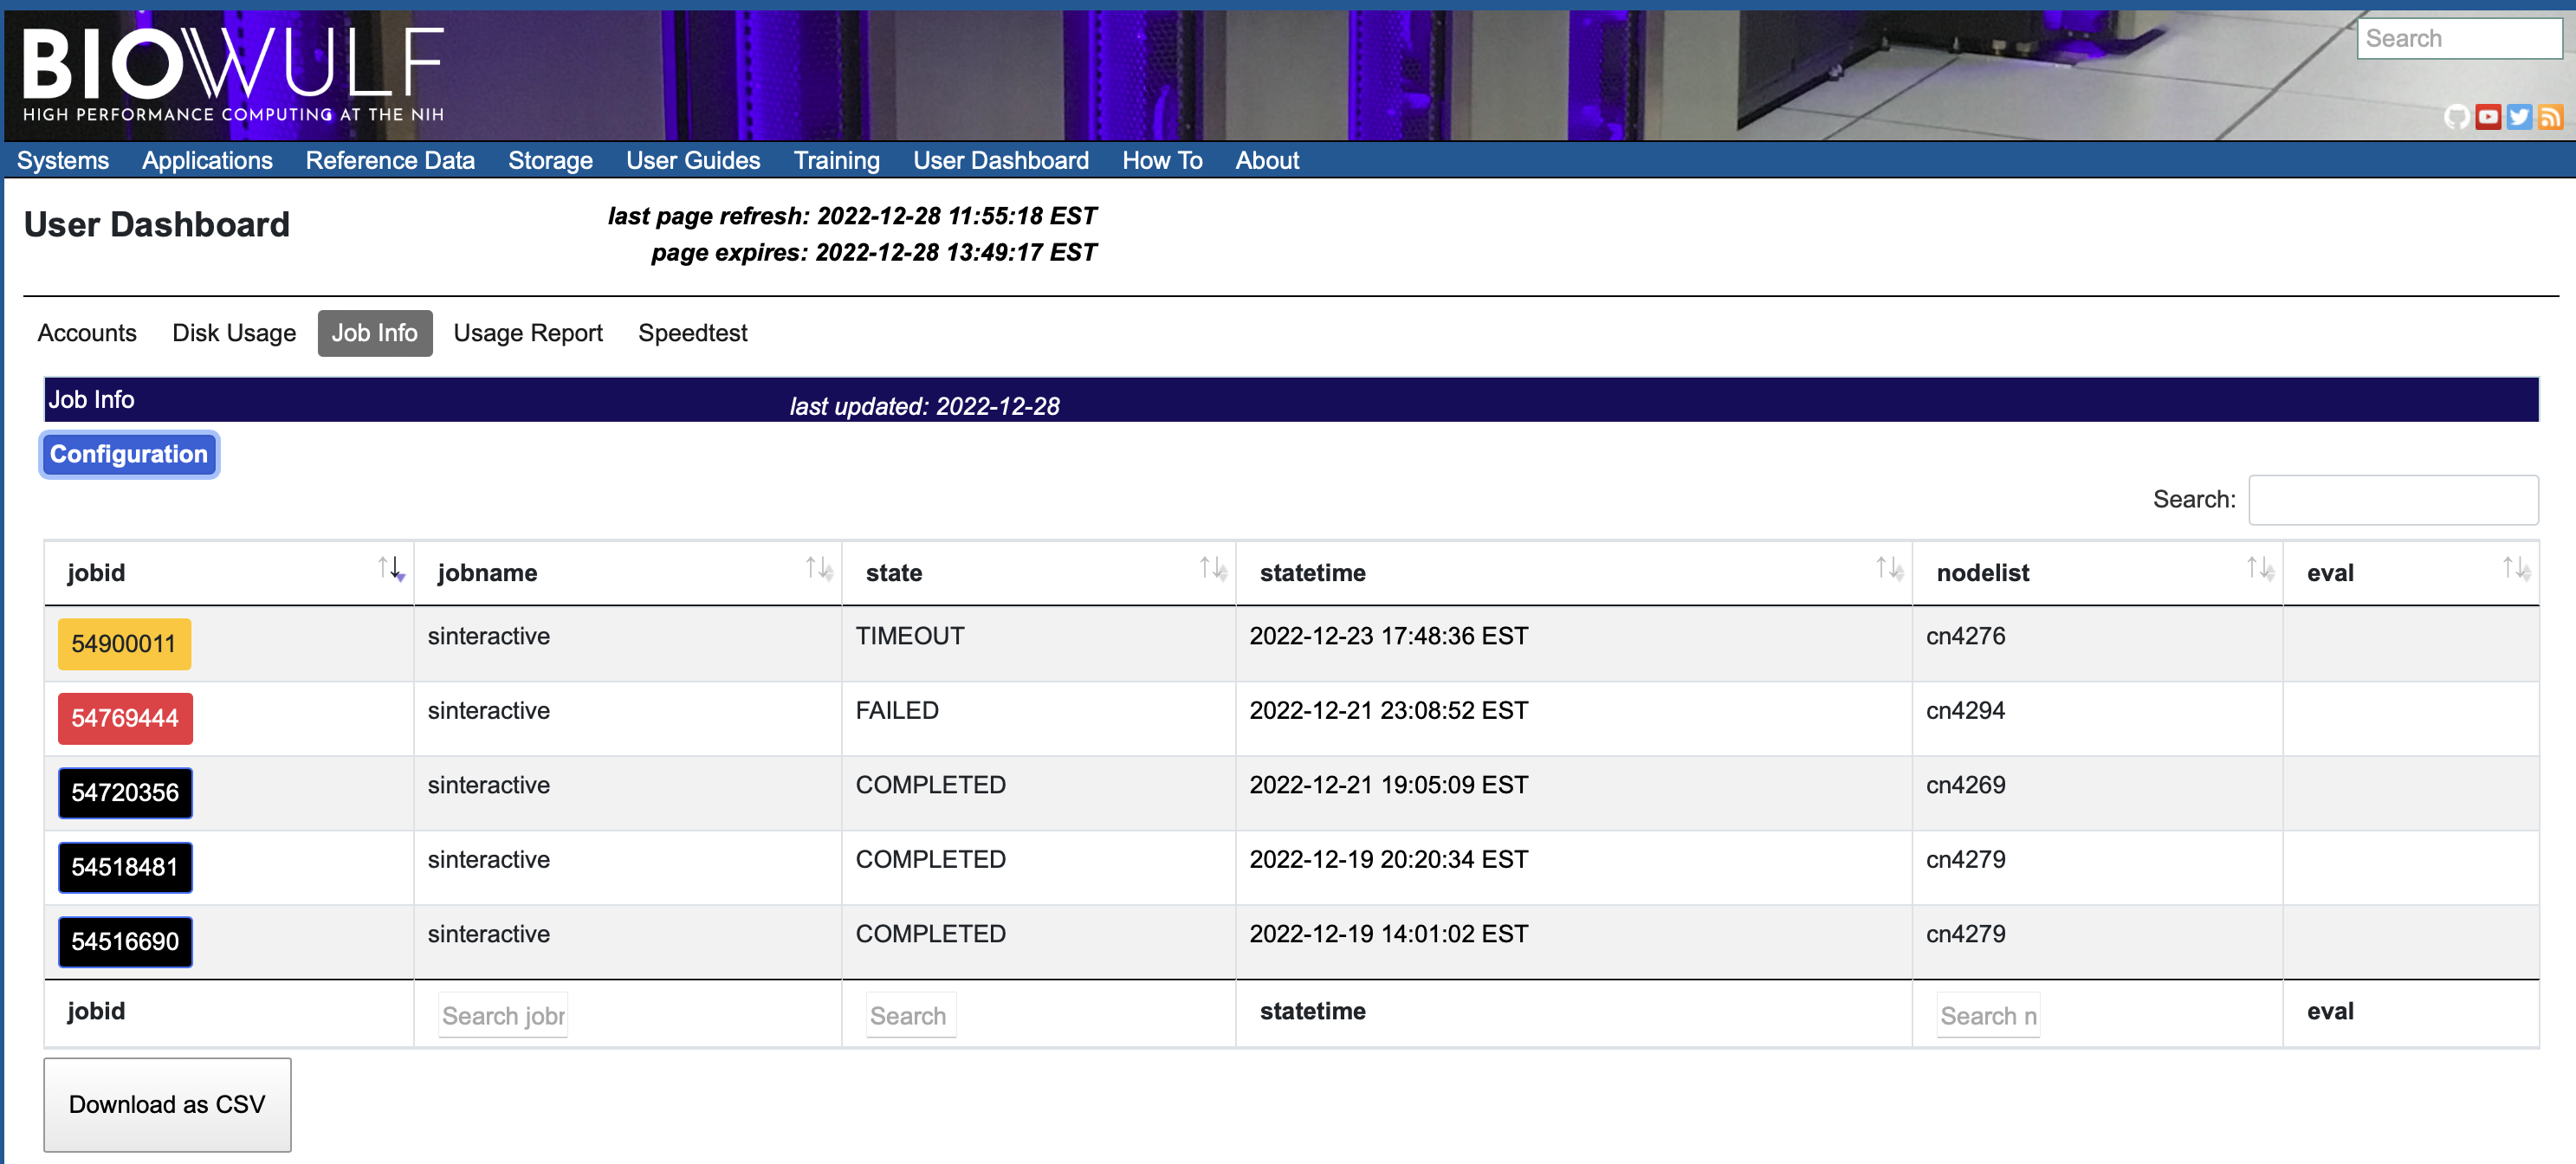Open Applications in navigation bar
The image size is (2576, 1164).
(x=207, y=161)
